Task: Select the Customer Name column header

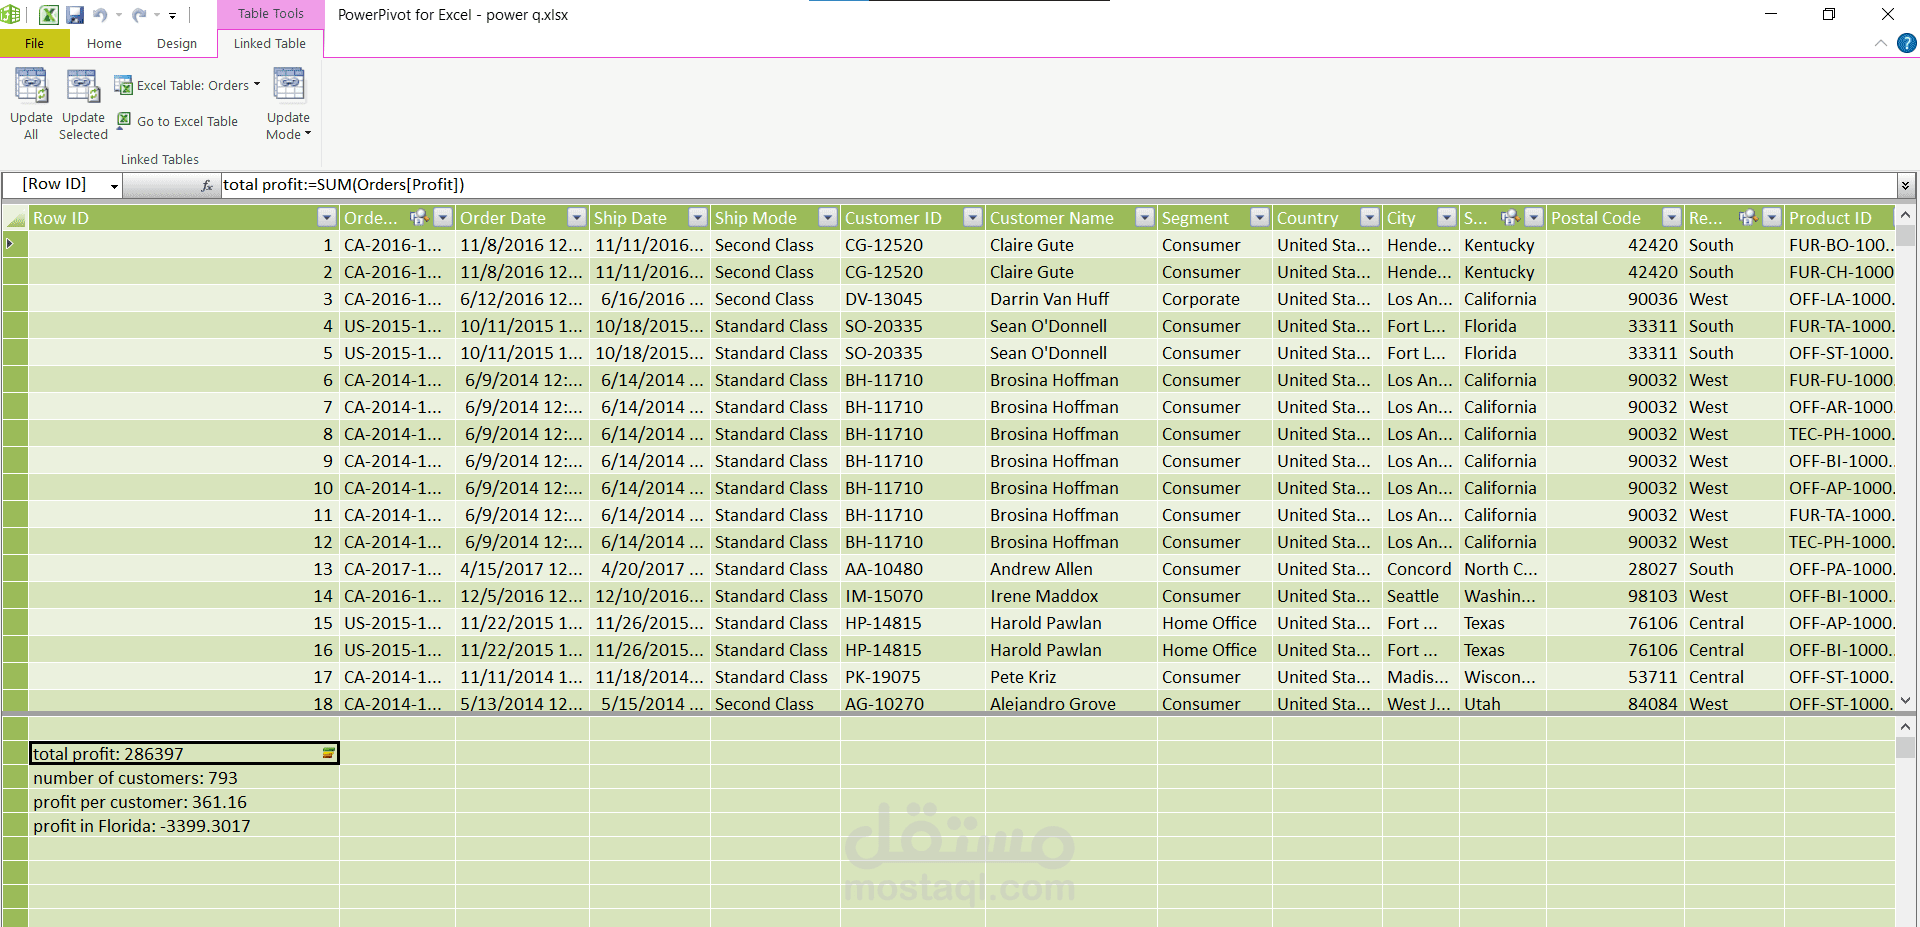Action: 1072,218
